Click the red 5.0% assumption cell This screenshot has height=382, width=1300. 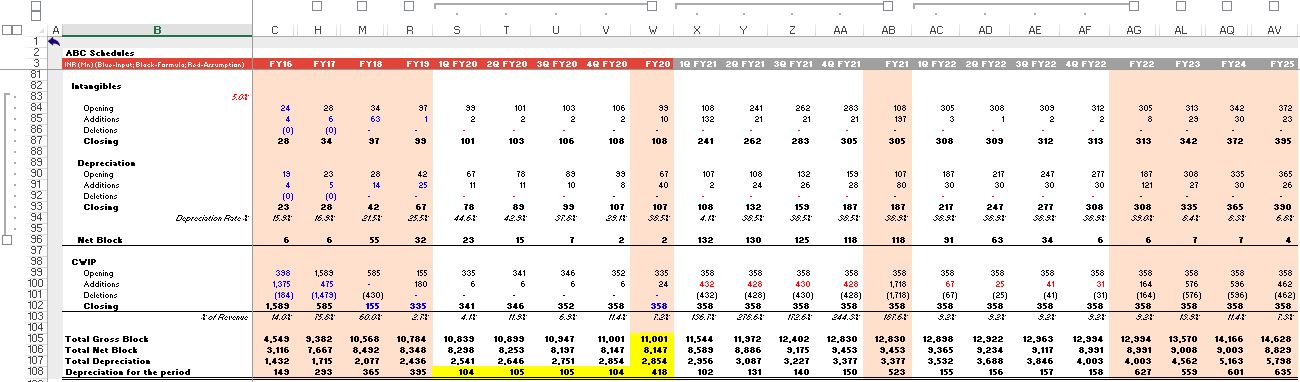point(240,97)
